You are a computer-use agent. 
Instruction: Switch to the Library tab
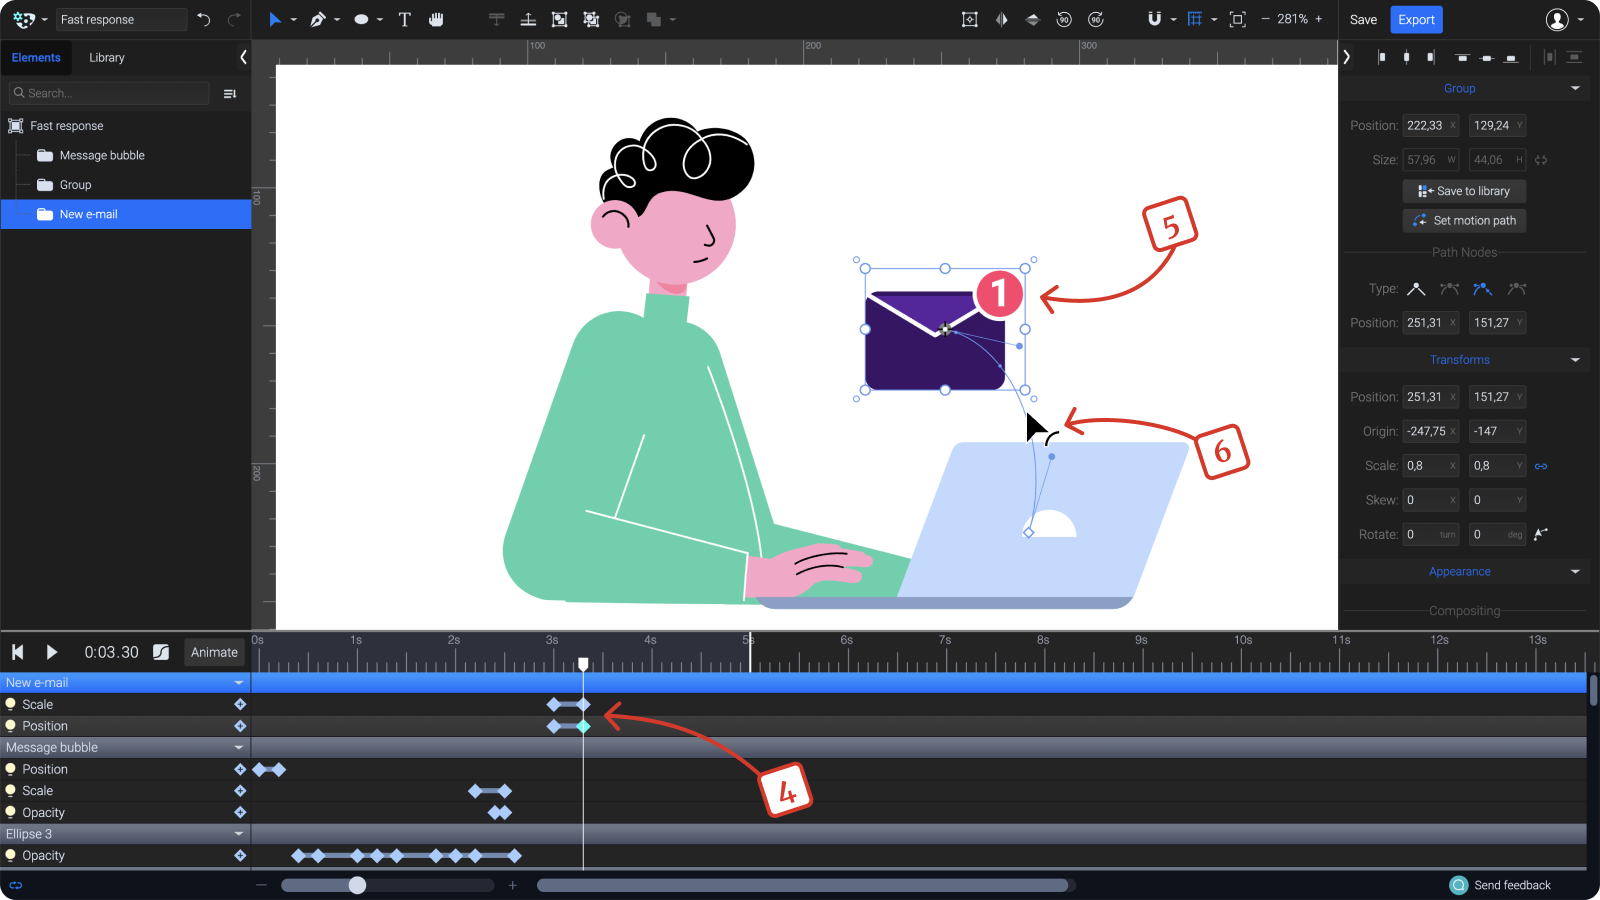click(x=107, y=57)
